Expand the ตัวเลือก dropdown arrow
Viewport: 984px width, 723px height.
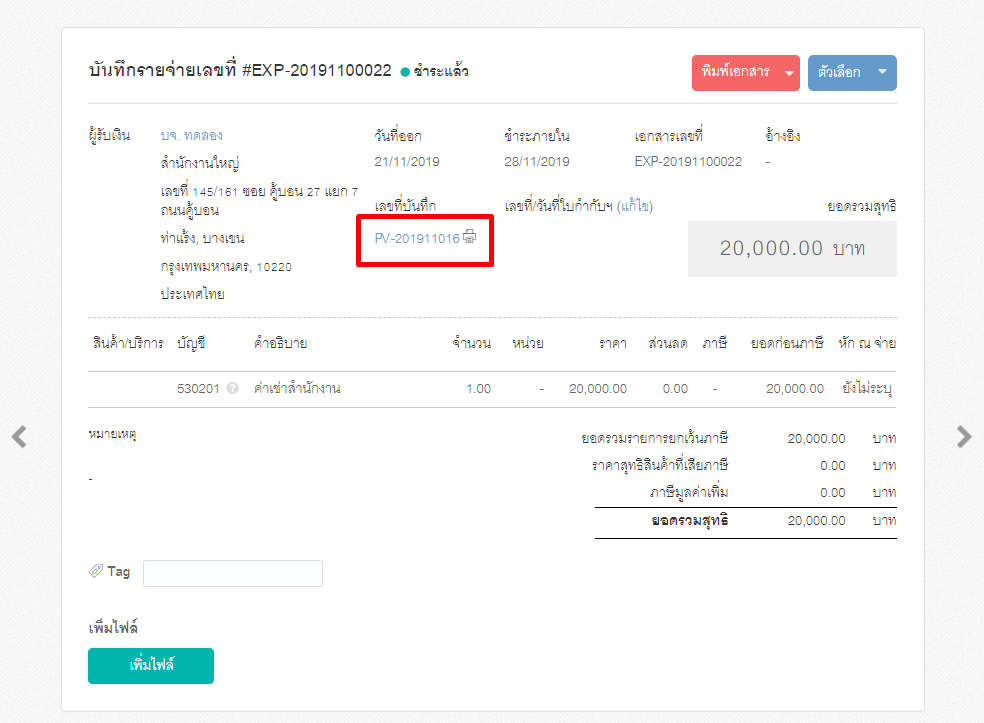(x=882, y=72)
